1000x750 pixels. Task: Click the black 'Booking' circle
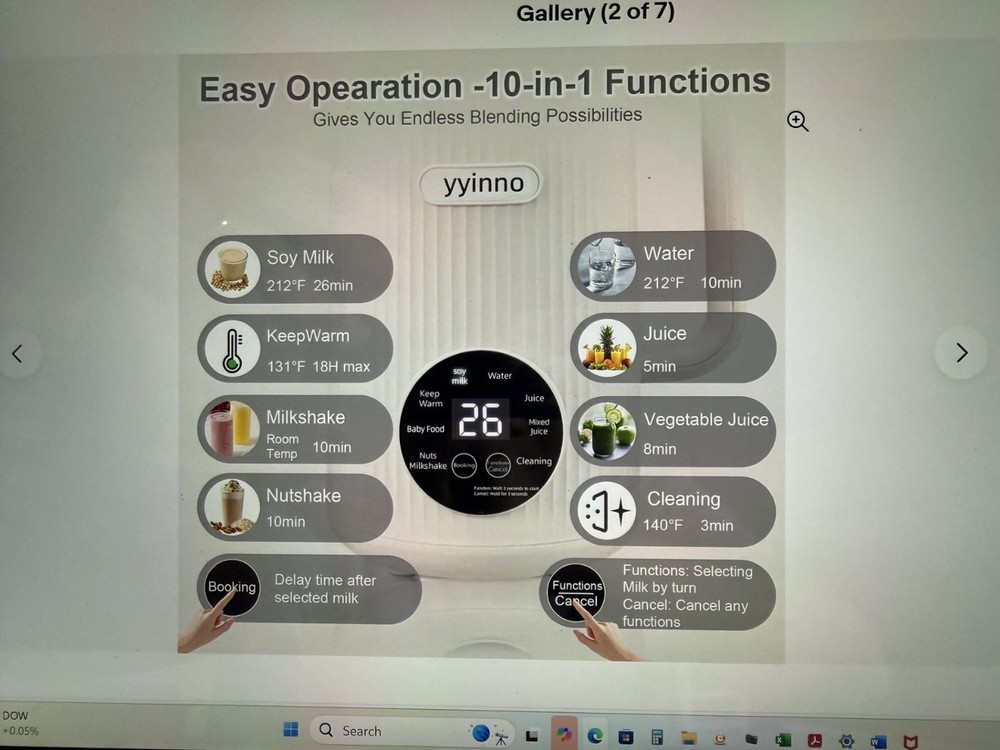[232, 587]
